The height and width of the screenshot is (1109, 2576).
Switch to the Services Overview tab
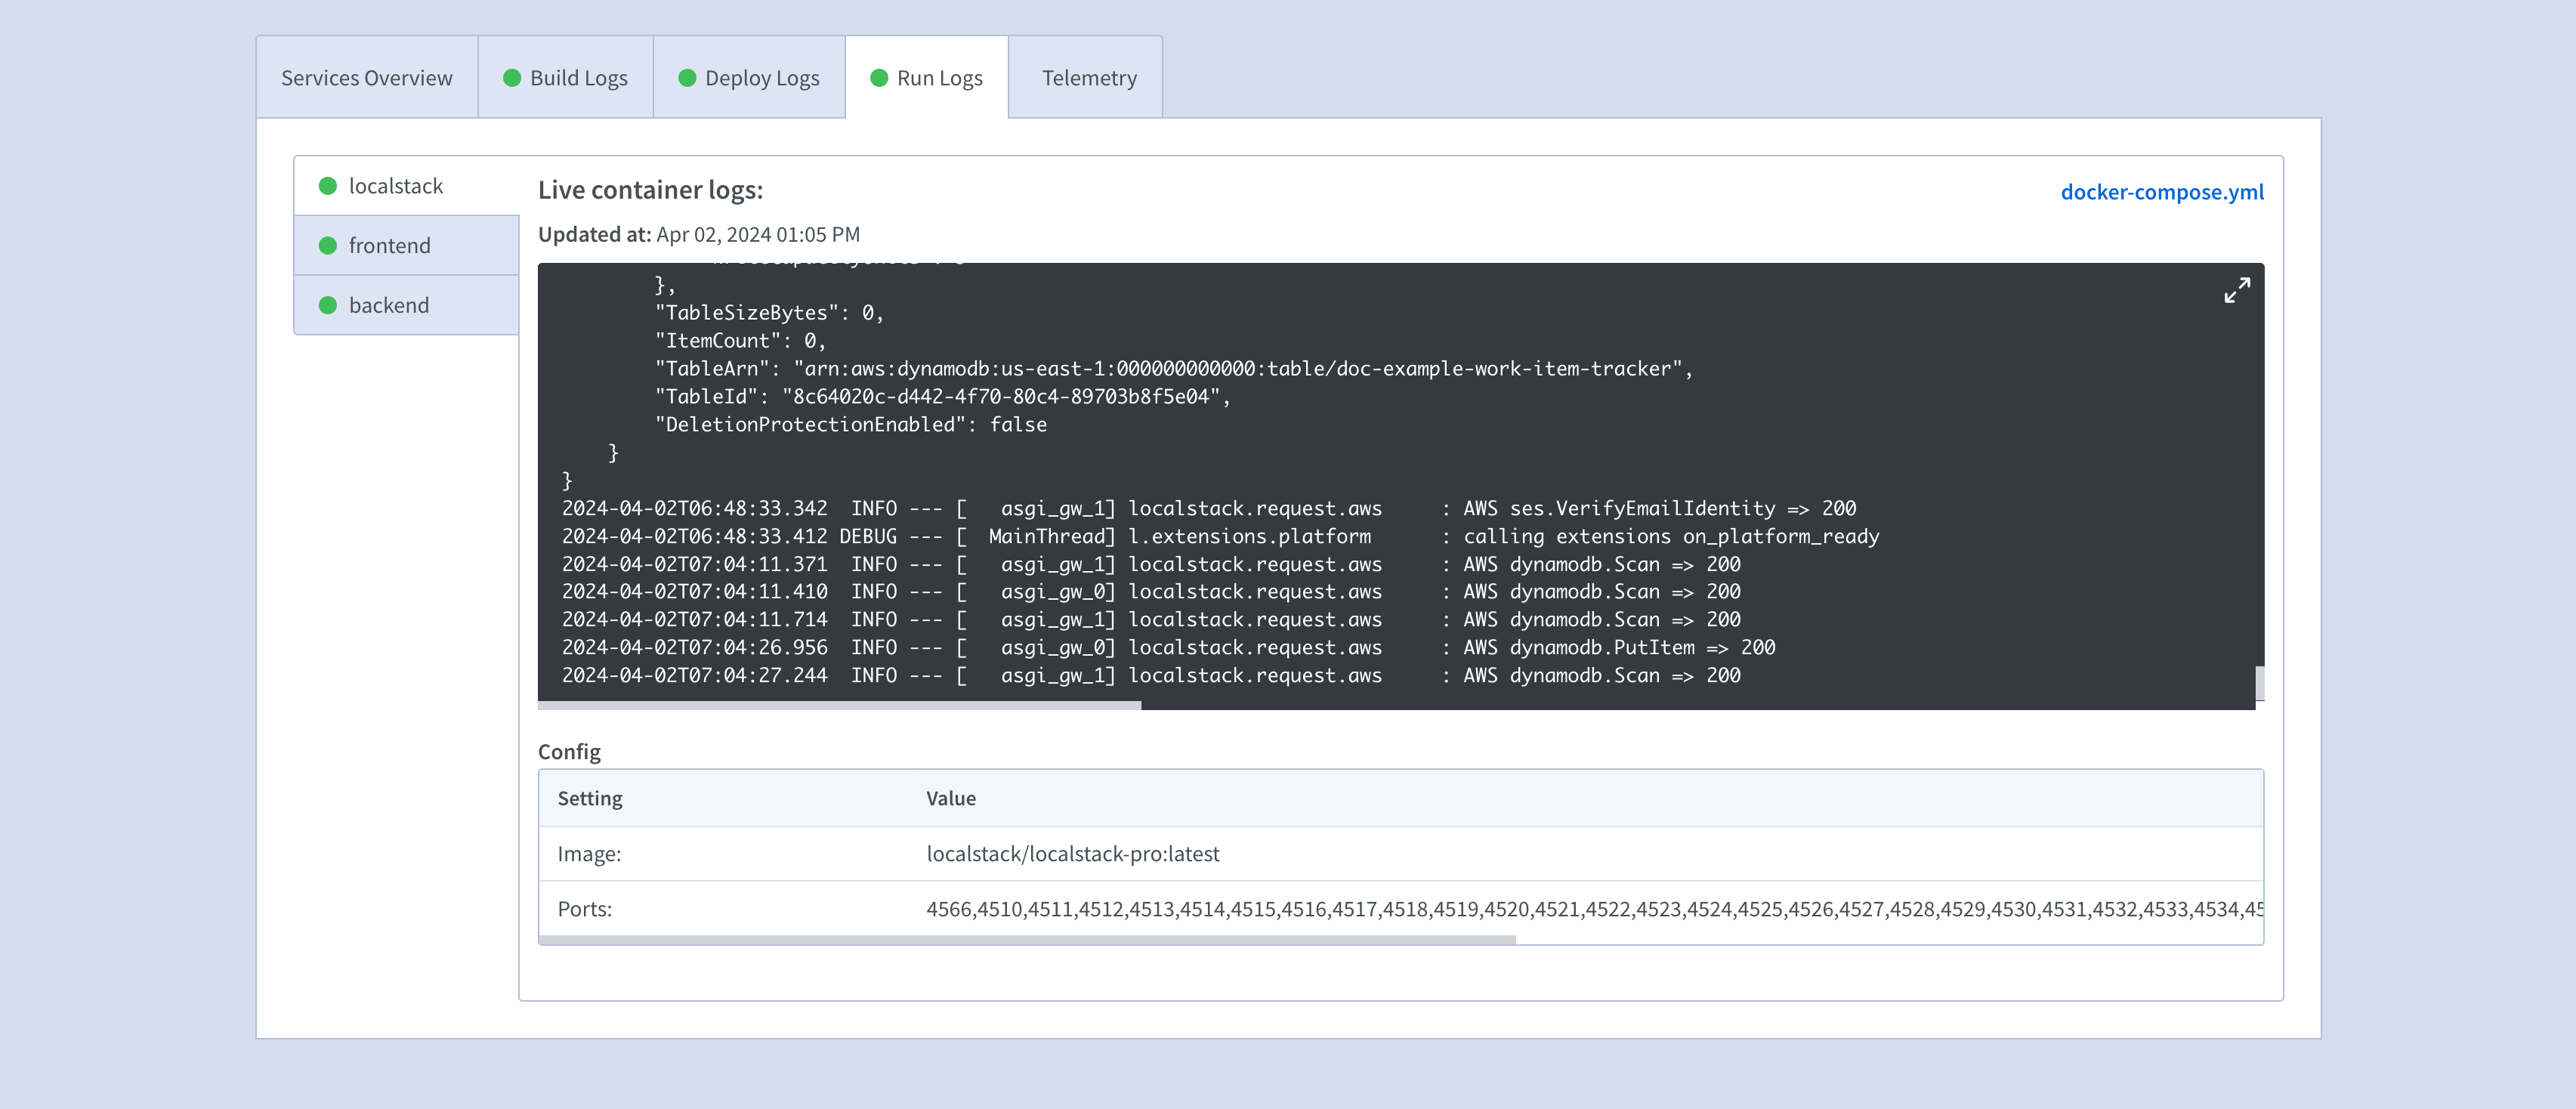(367, 76)
